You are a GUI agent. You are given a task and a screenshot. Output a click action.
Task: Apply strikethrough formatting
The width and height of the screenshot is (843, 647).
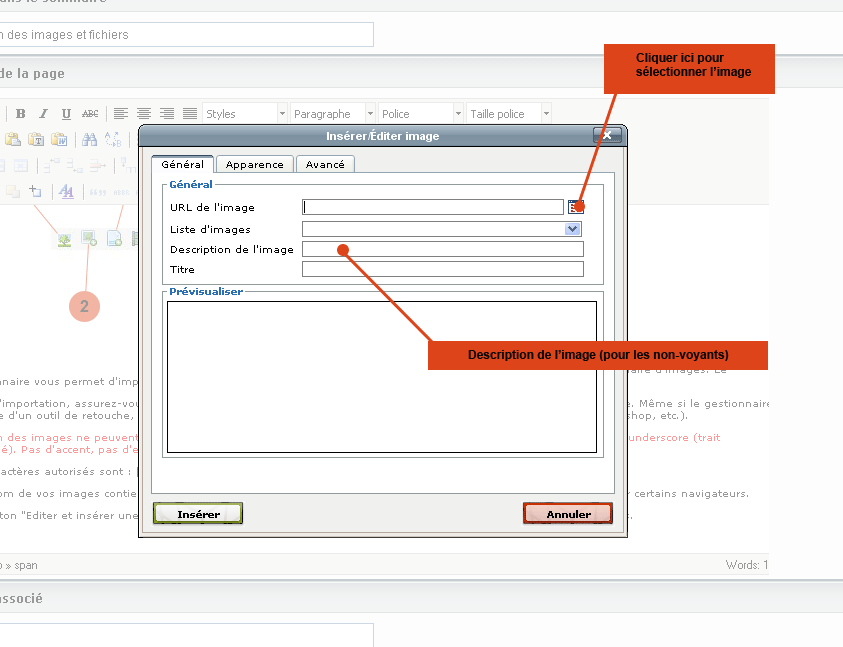point(90,114)
